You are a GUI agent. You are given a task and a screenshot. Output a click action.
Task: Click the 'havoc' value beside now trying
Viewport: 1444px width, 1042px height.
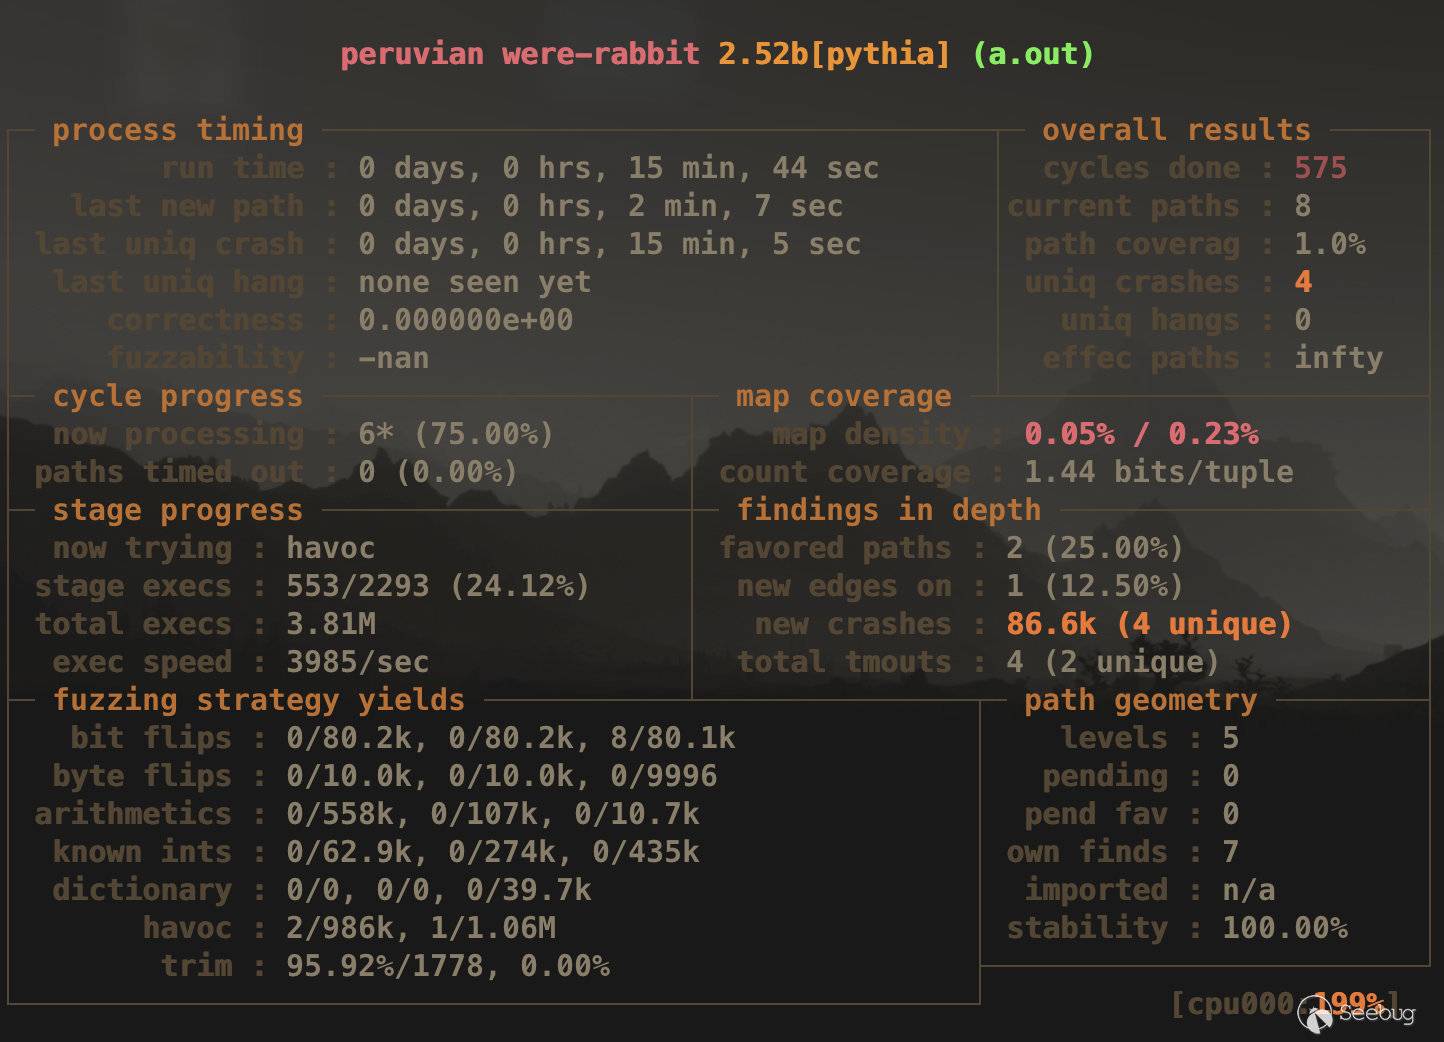click(x=330, y=548)
